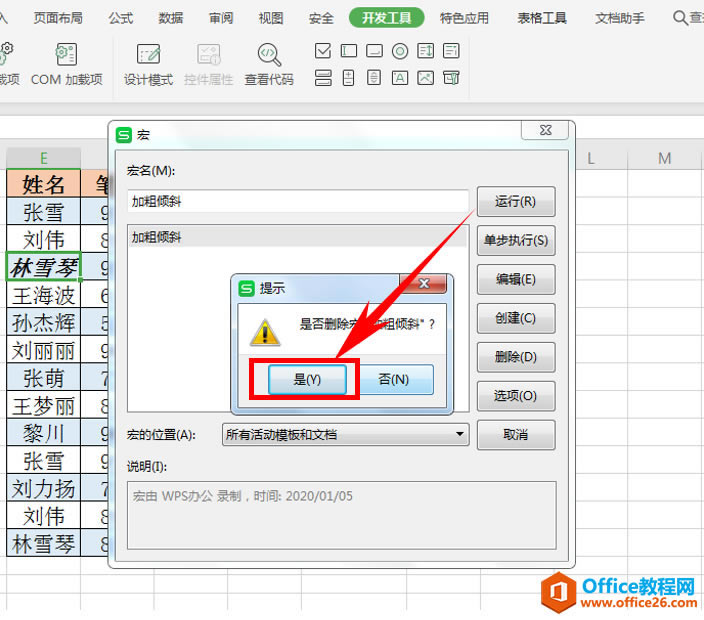Click 选项(O) button

[515, 396]
